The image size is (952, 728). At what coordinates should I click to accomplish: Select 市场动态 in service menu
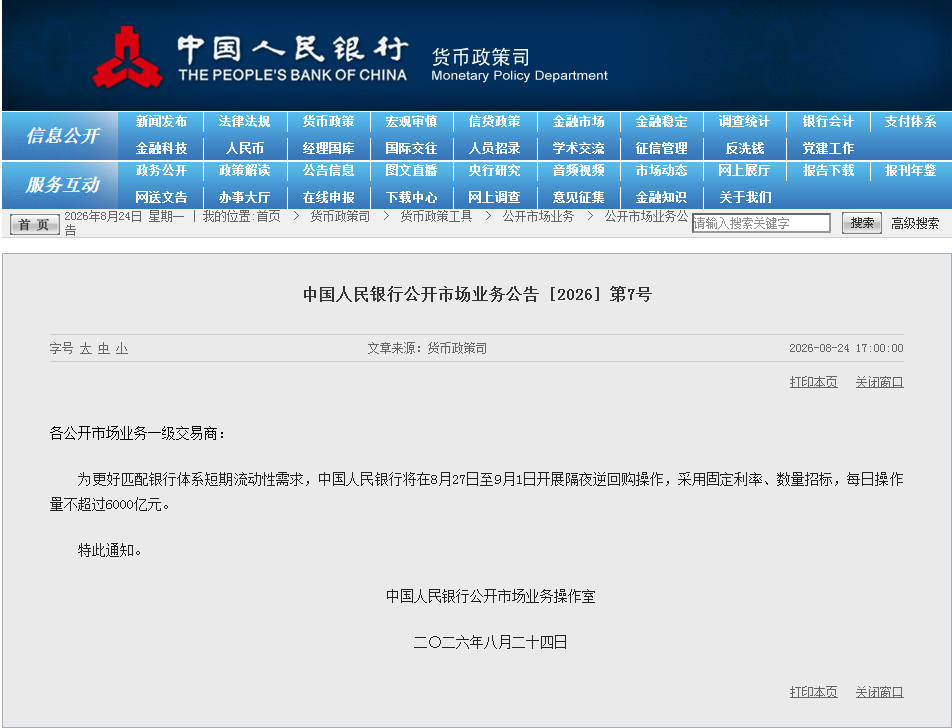click(x=661, y=171)
